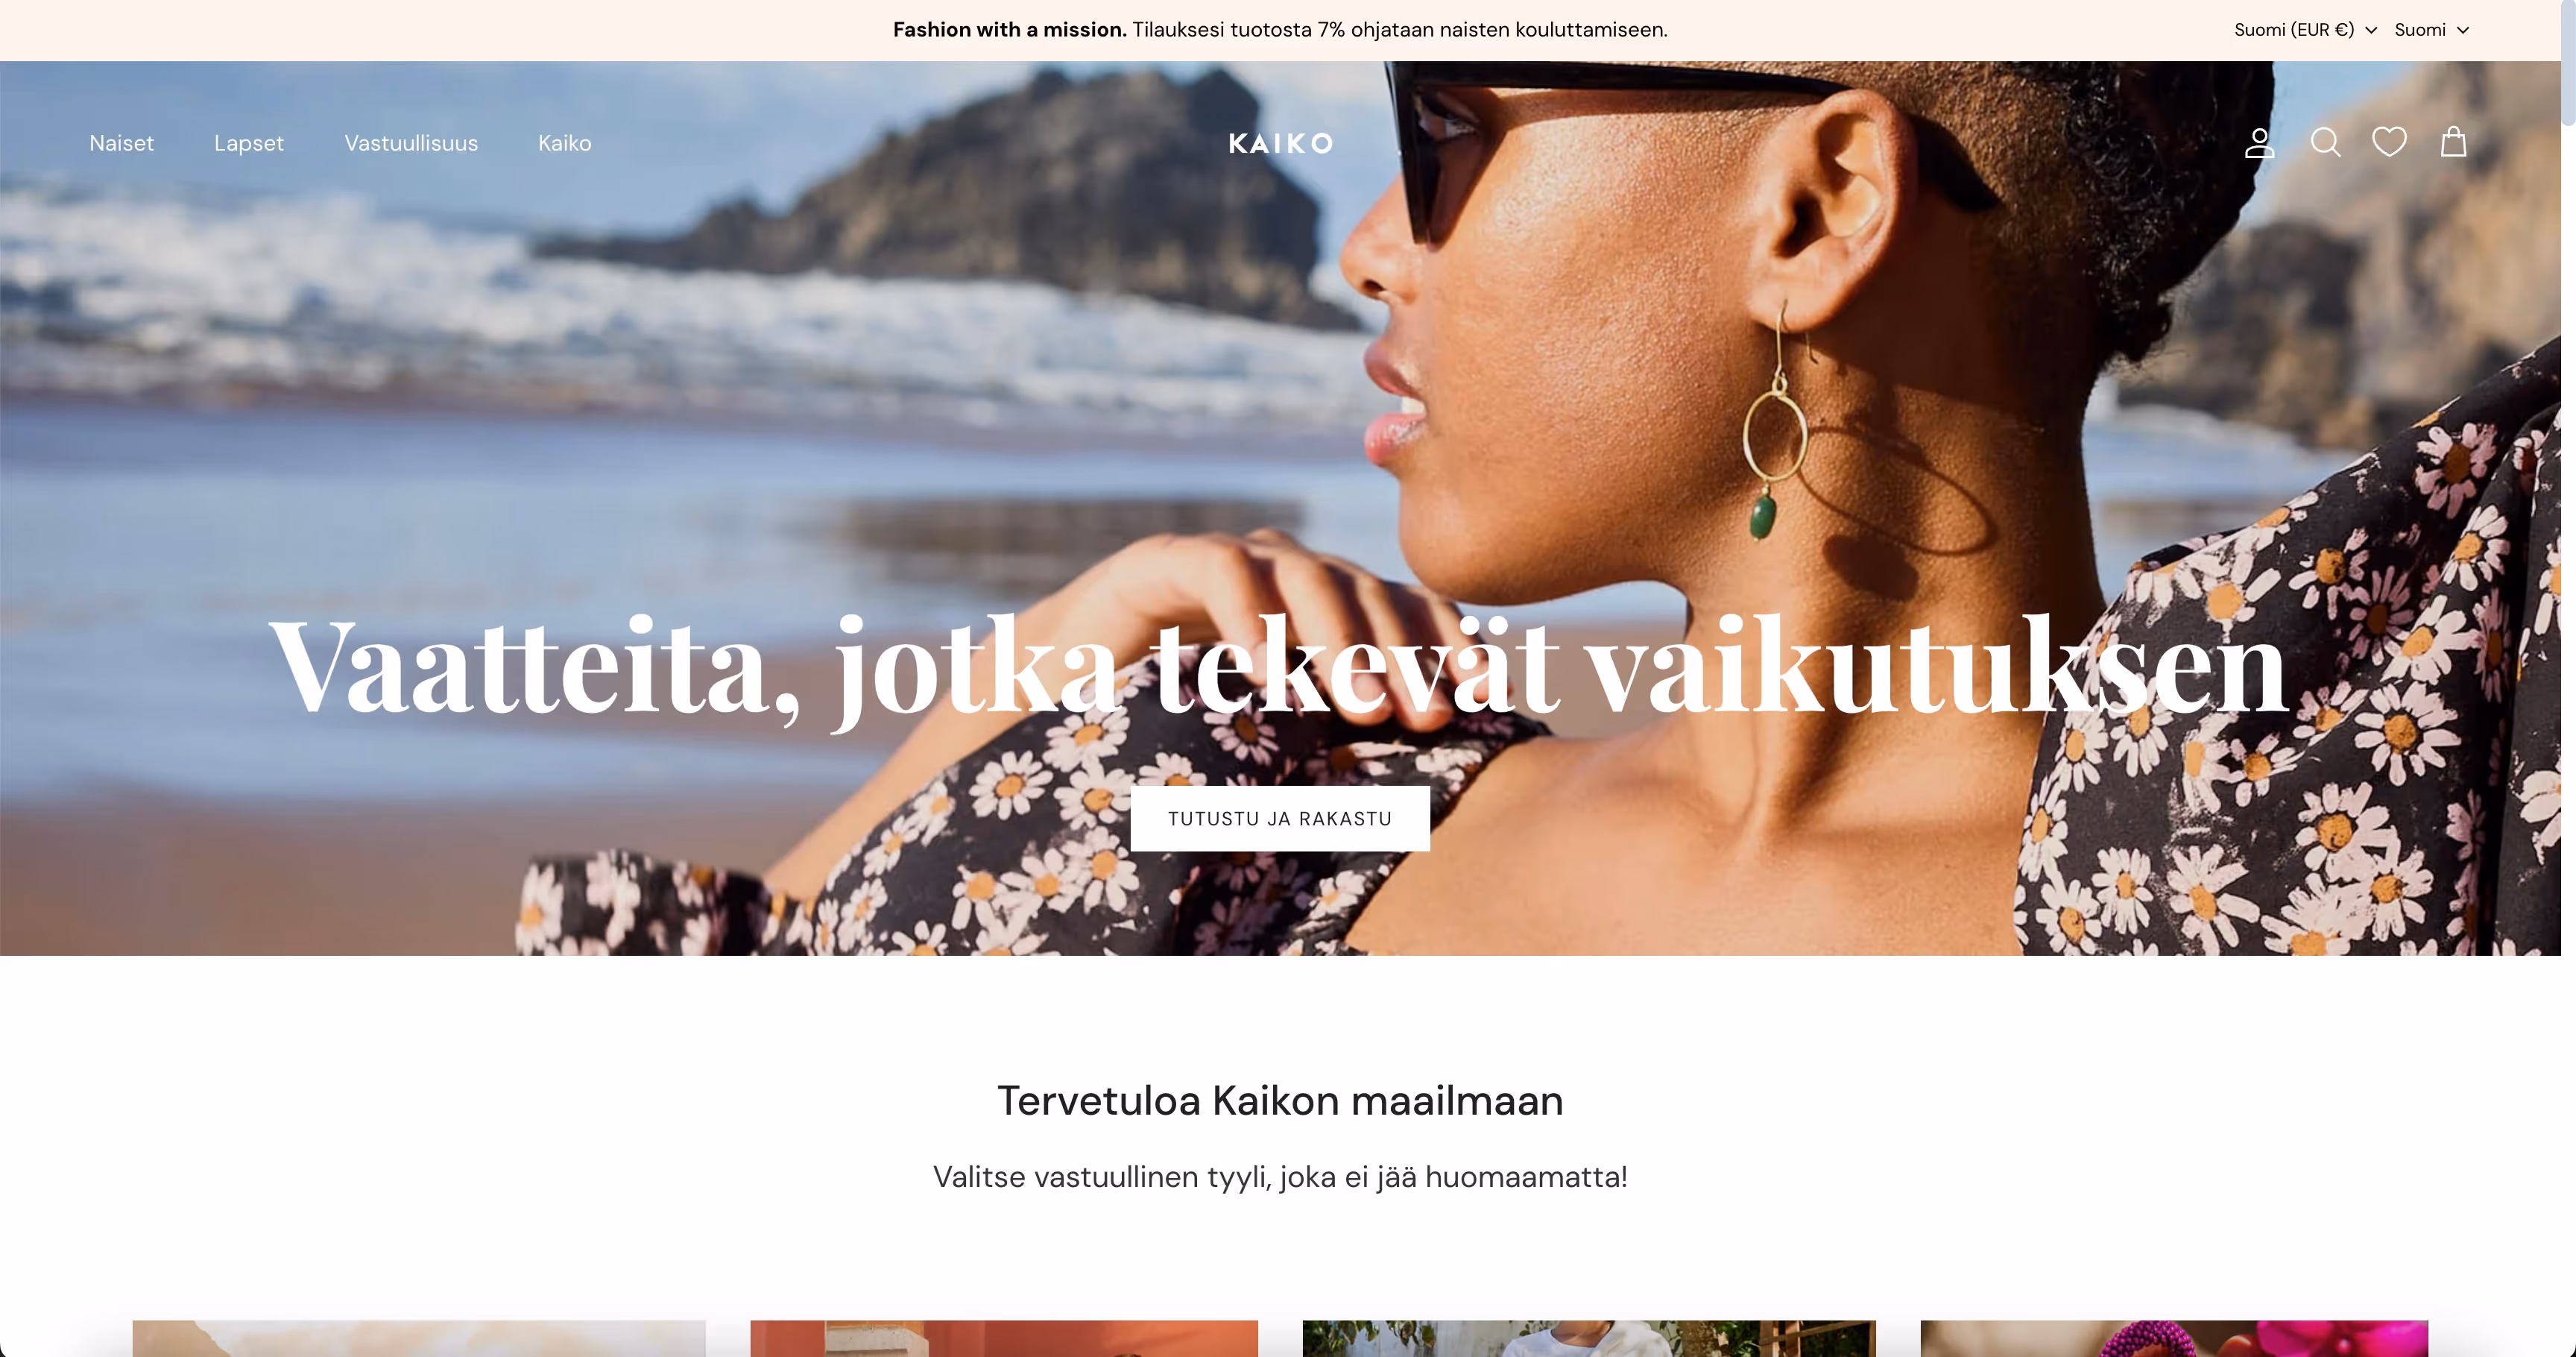Expand the Suomi (EUR €) country selector
The height and width of the screenshot is (1357, 2576).
(x=2305, y=30)
